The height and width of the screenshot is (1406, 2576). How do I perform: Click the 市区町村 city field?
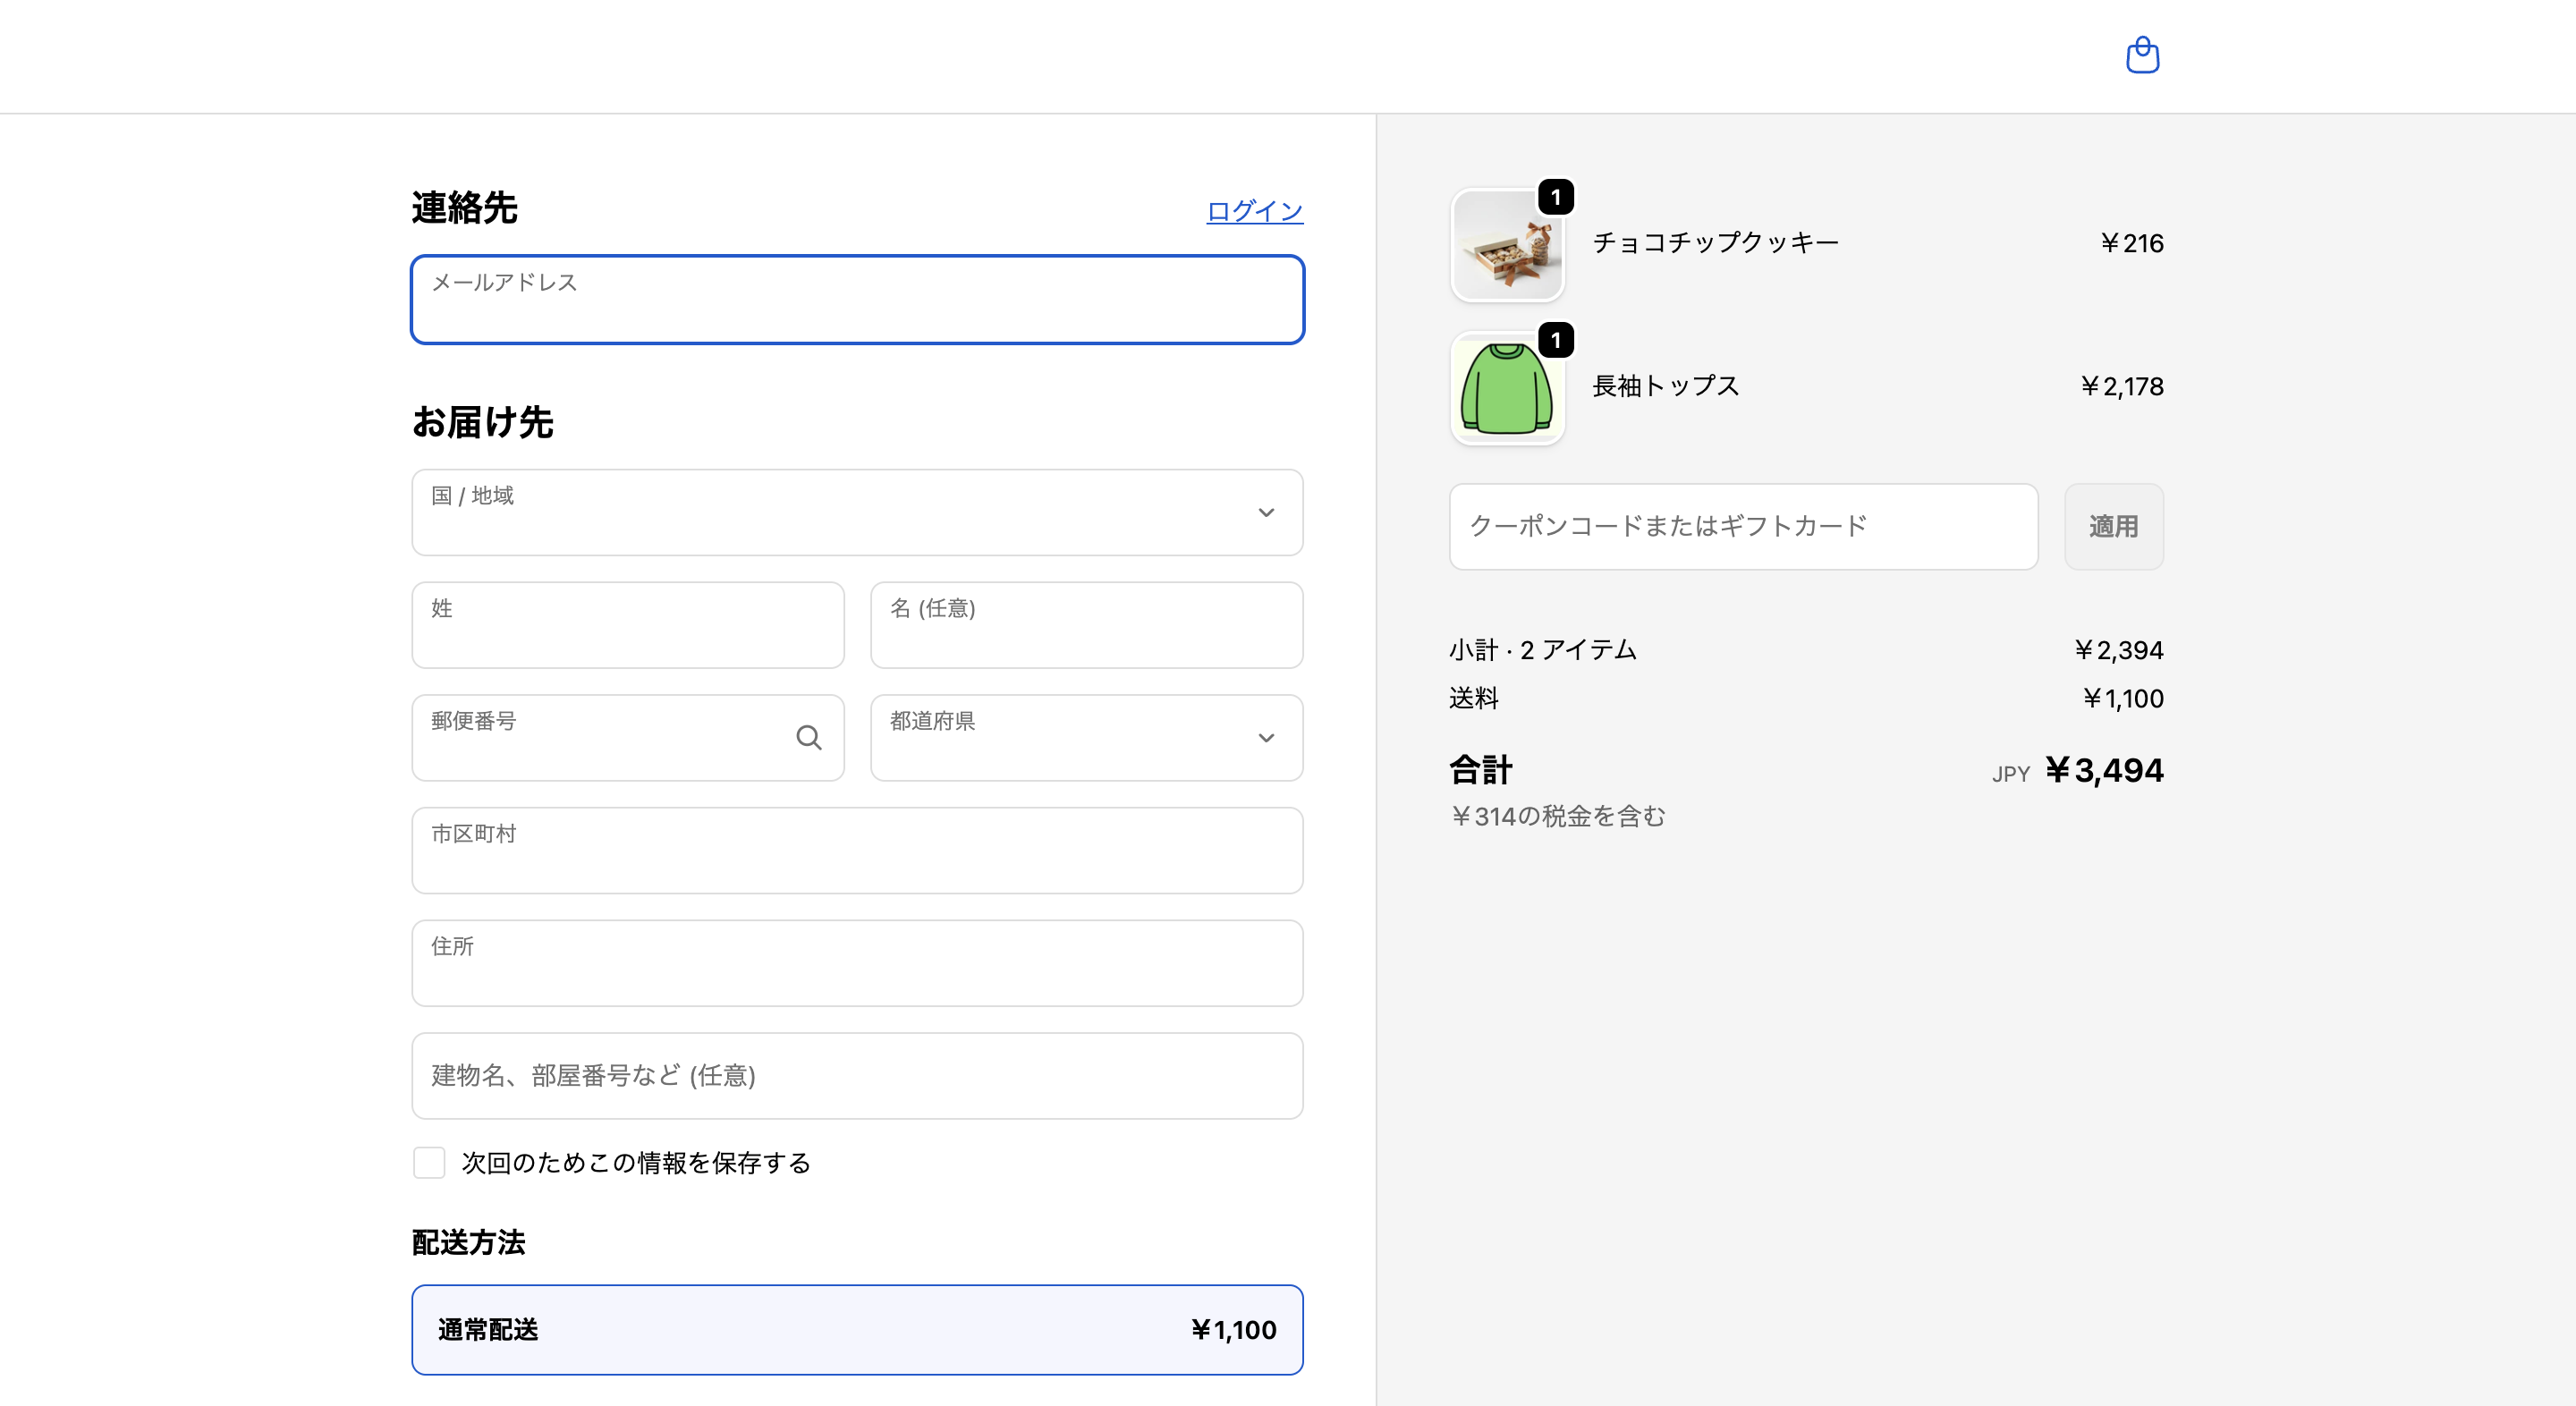857,851
